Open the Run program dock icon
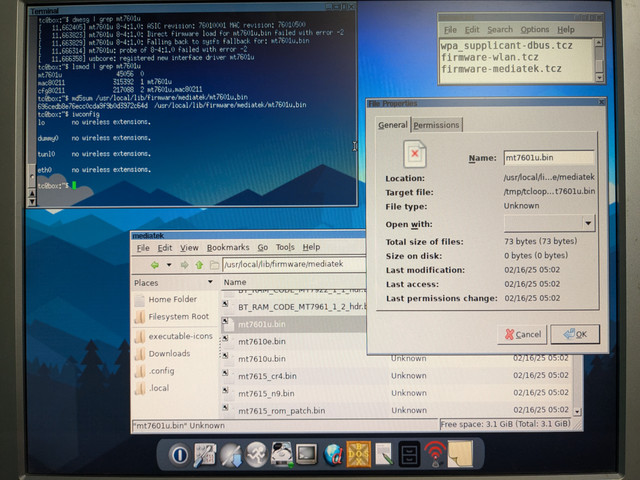 coord(256,454)
